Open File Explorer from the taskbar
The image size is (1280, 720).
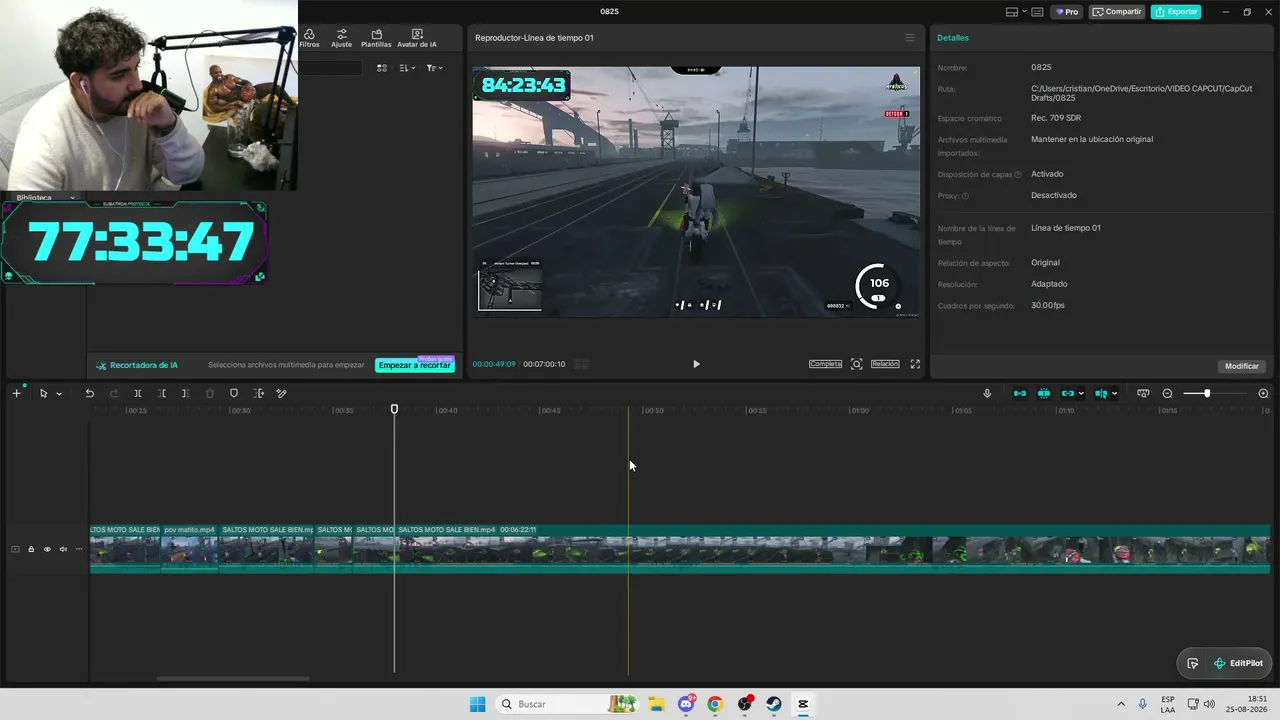tap(656, 704)
